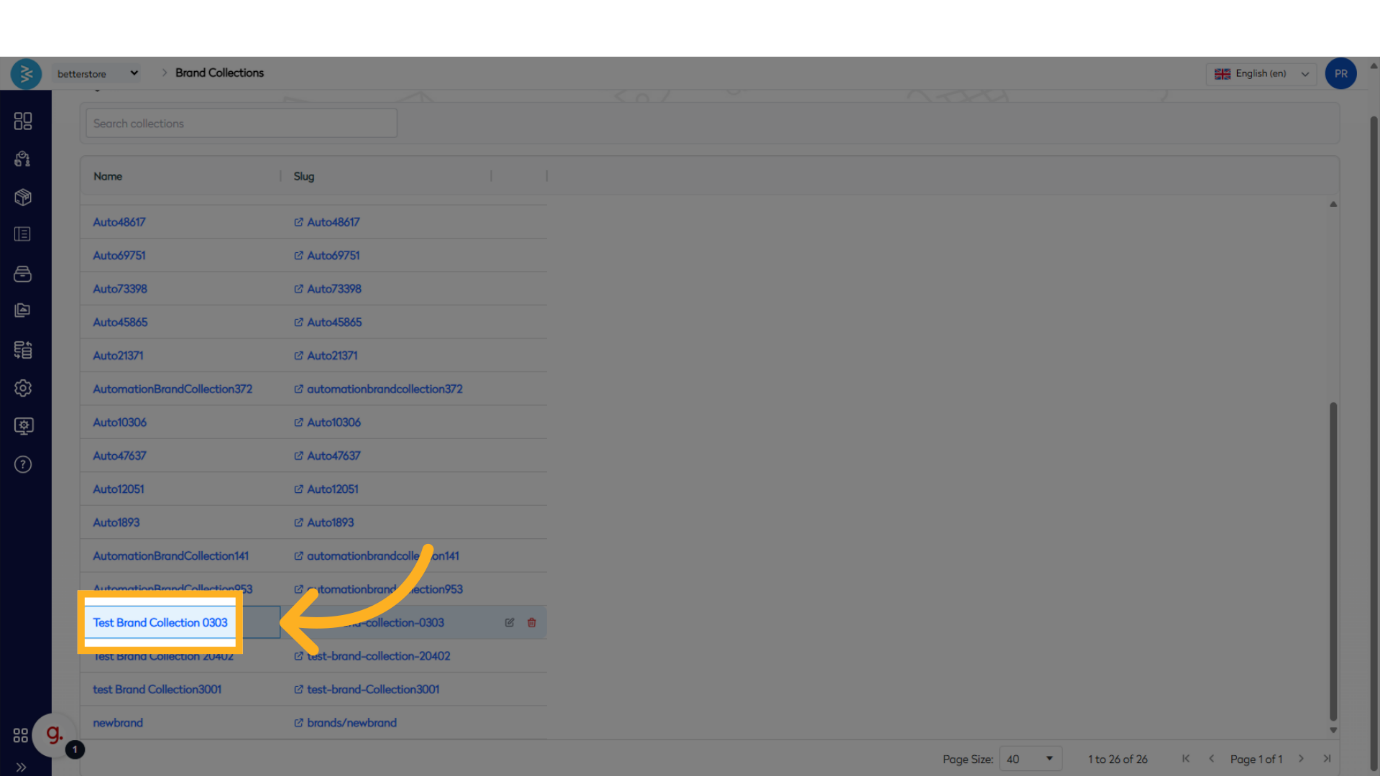Click the dashboard grid icon in sidebar

tap(23, 121)
